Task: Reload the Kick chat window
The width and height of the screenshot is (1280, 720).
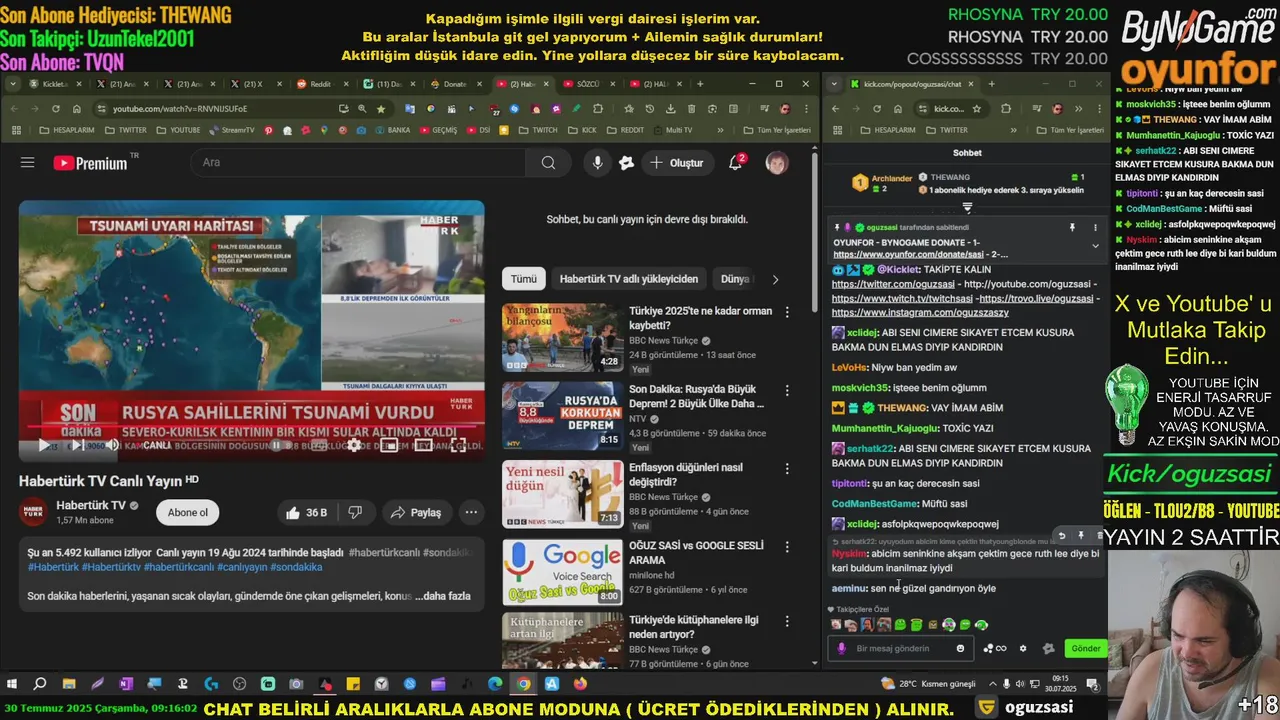Action: click(876, 108)
